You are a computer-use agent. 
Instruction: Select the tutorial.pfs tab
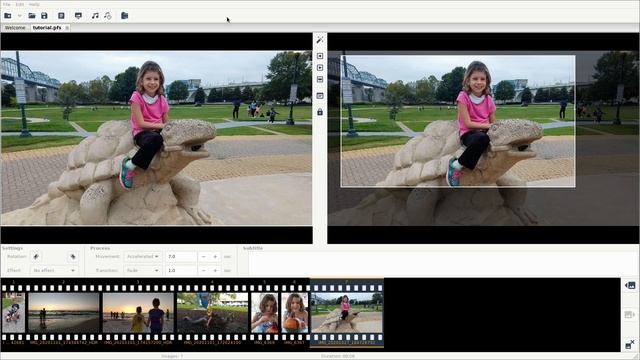pos(47,28)
